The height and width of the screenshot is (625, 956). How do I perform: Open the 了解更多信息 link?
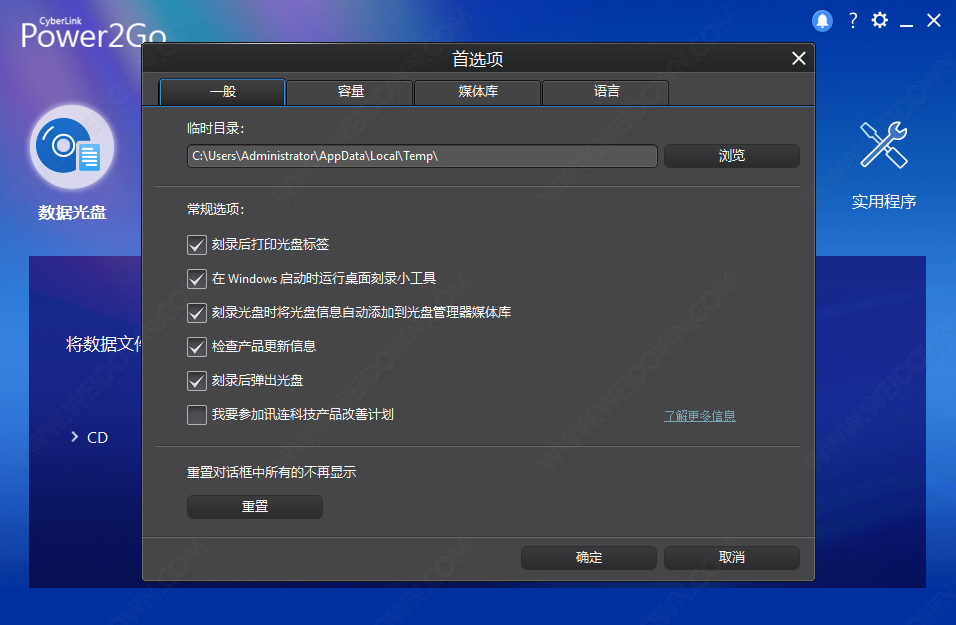coord(699,416)
